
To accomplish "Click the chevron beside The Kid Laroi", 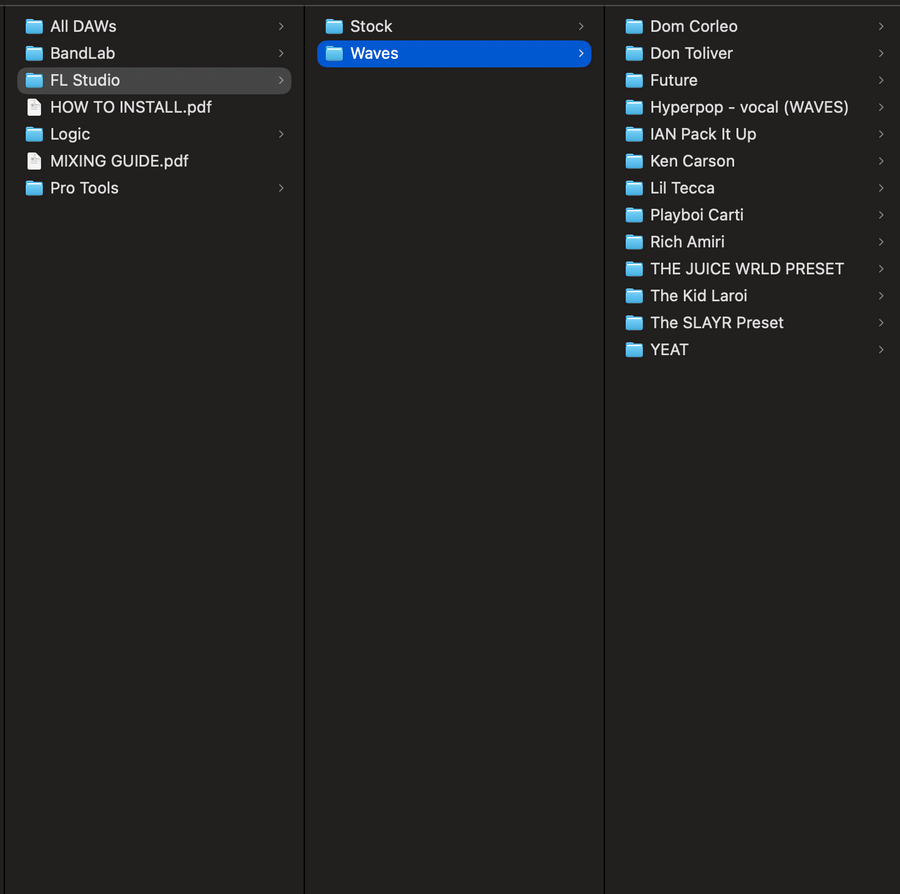I will pyautogui.click(x=881, y=296).
